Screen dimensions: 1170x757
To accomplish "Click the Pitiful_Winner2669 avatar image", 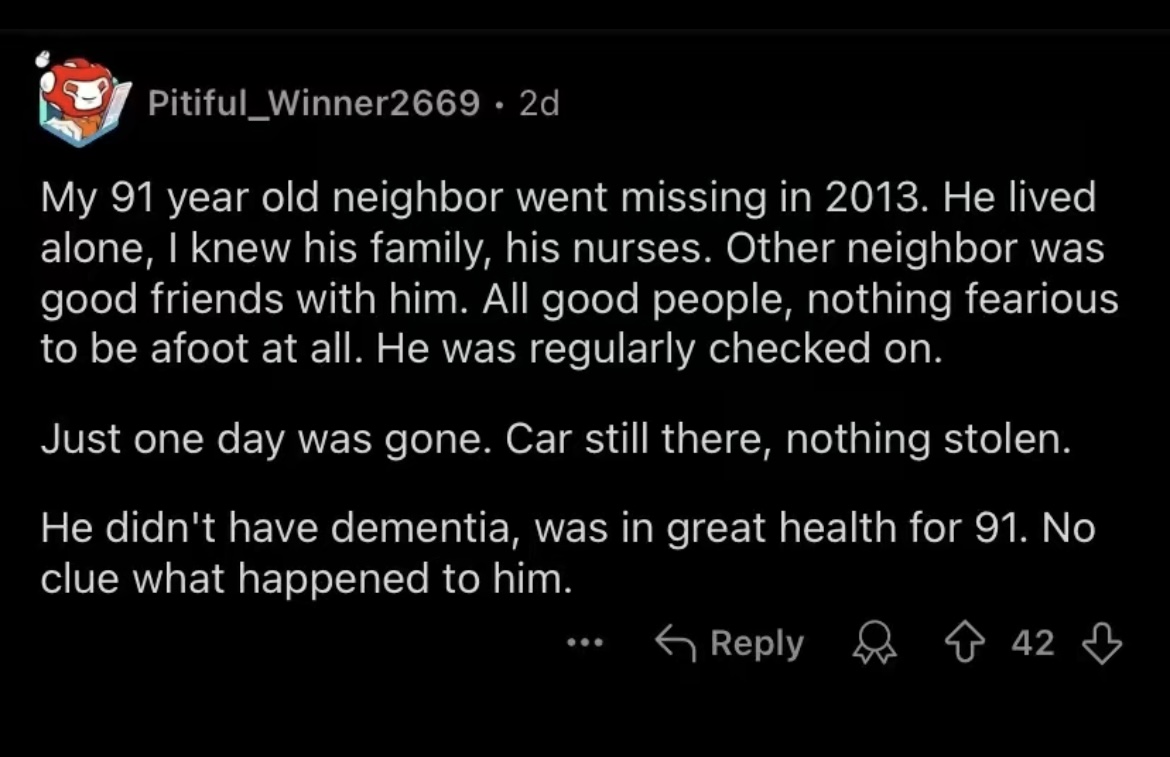I will point(80,102).
